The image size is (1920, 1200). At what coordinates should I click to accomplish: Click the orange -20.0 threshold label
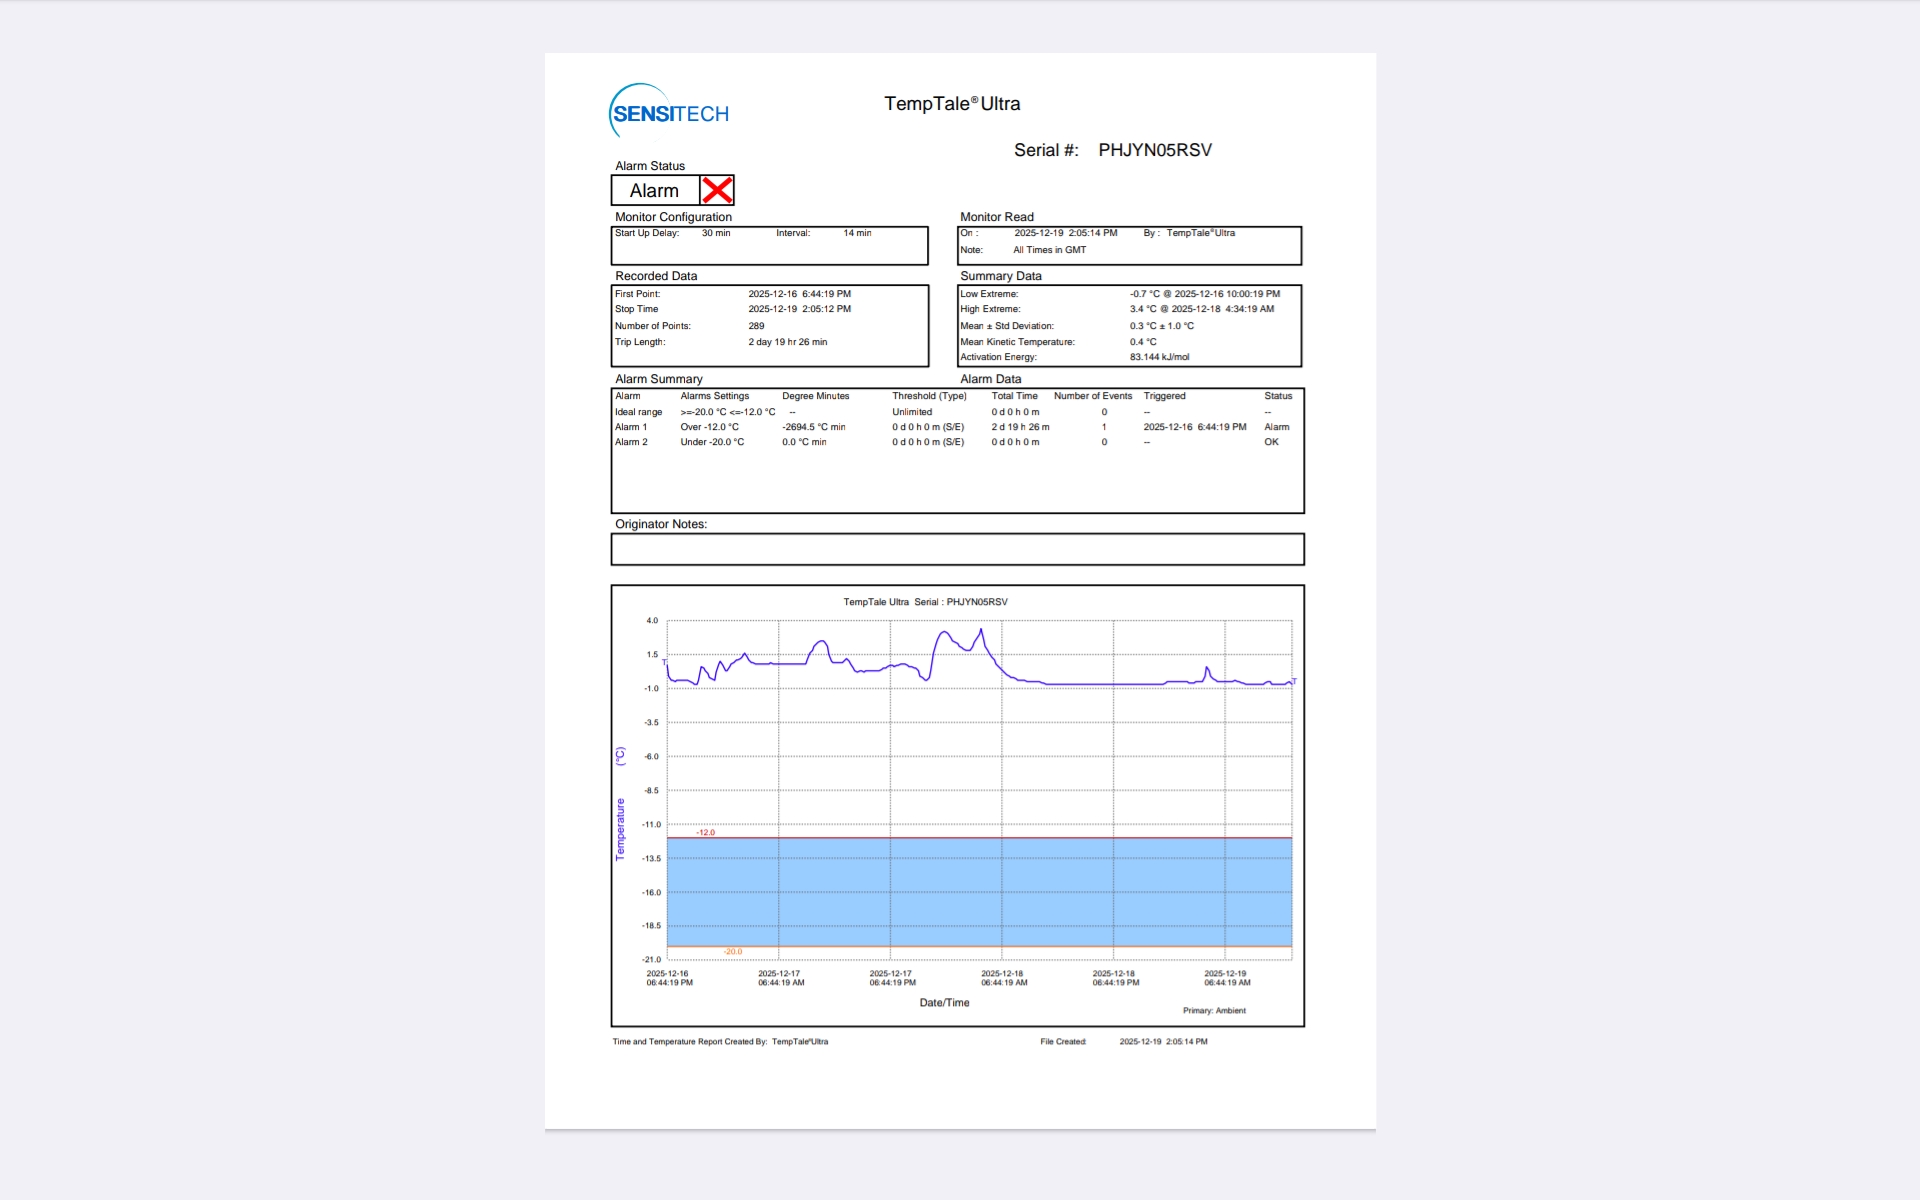(733, 951)
